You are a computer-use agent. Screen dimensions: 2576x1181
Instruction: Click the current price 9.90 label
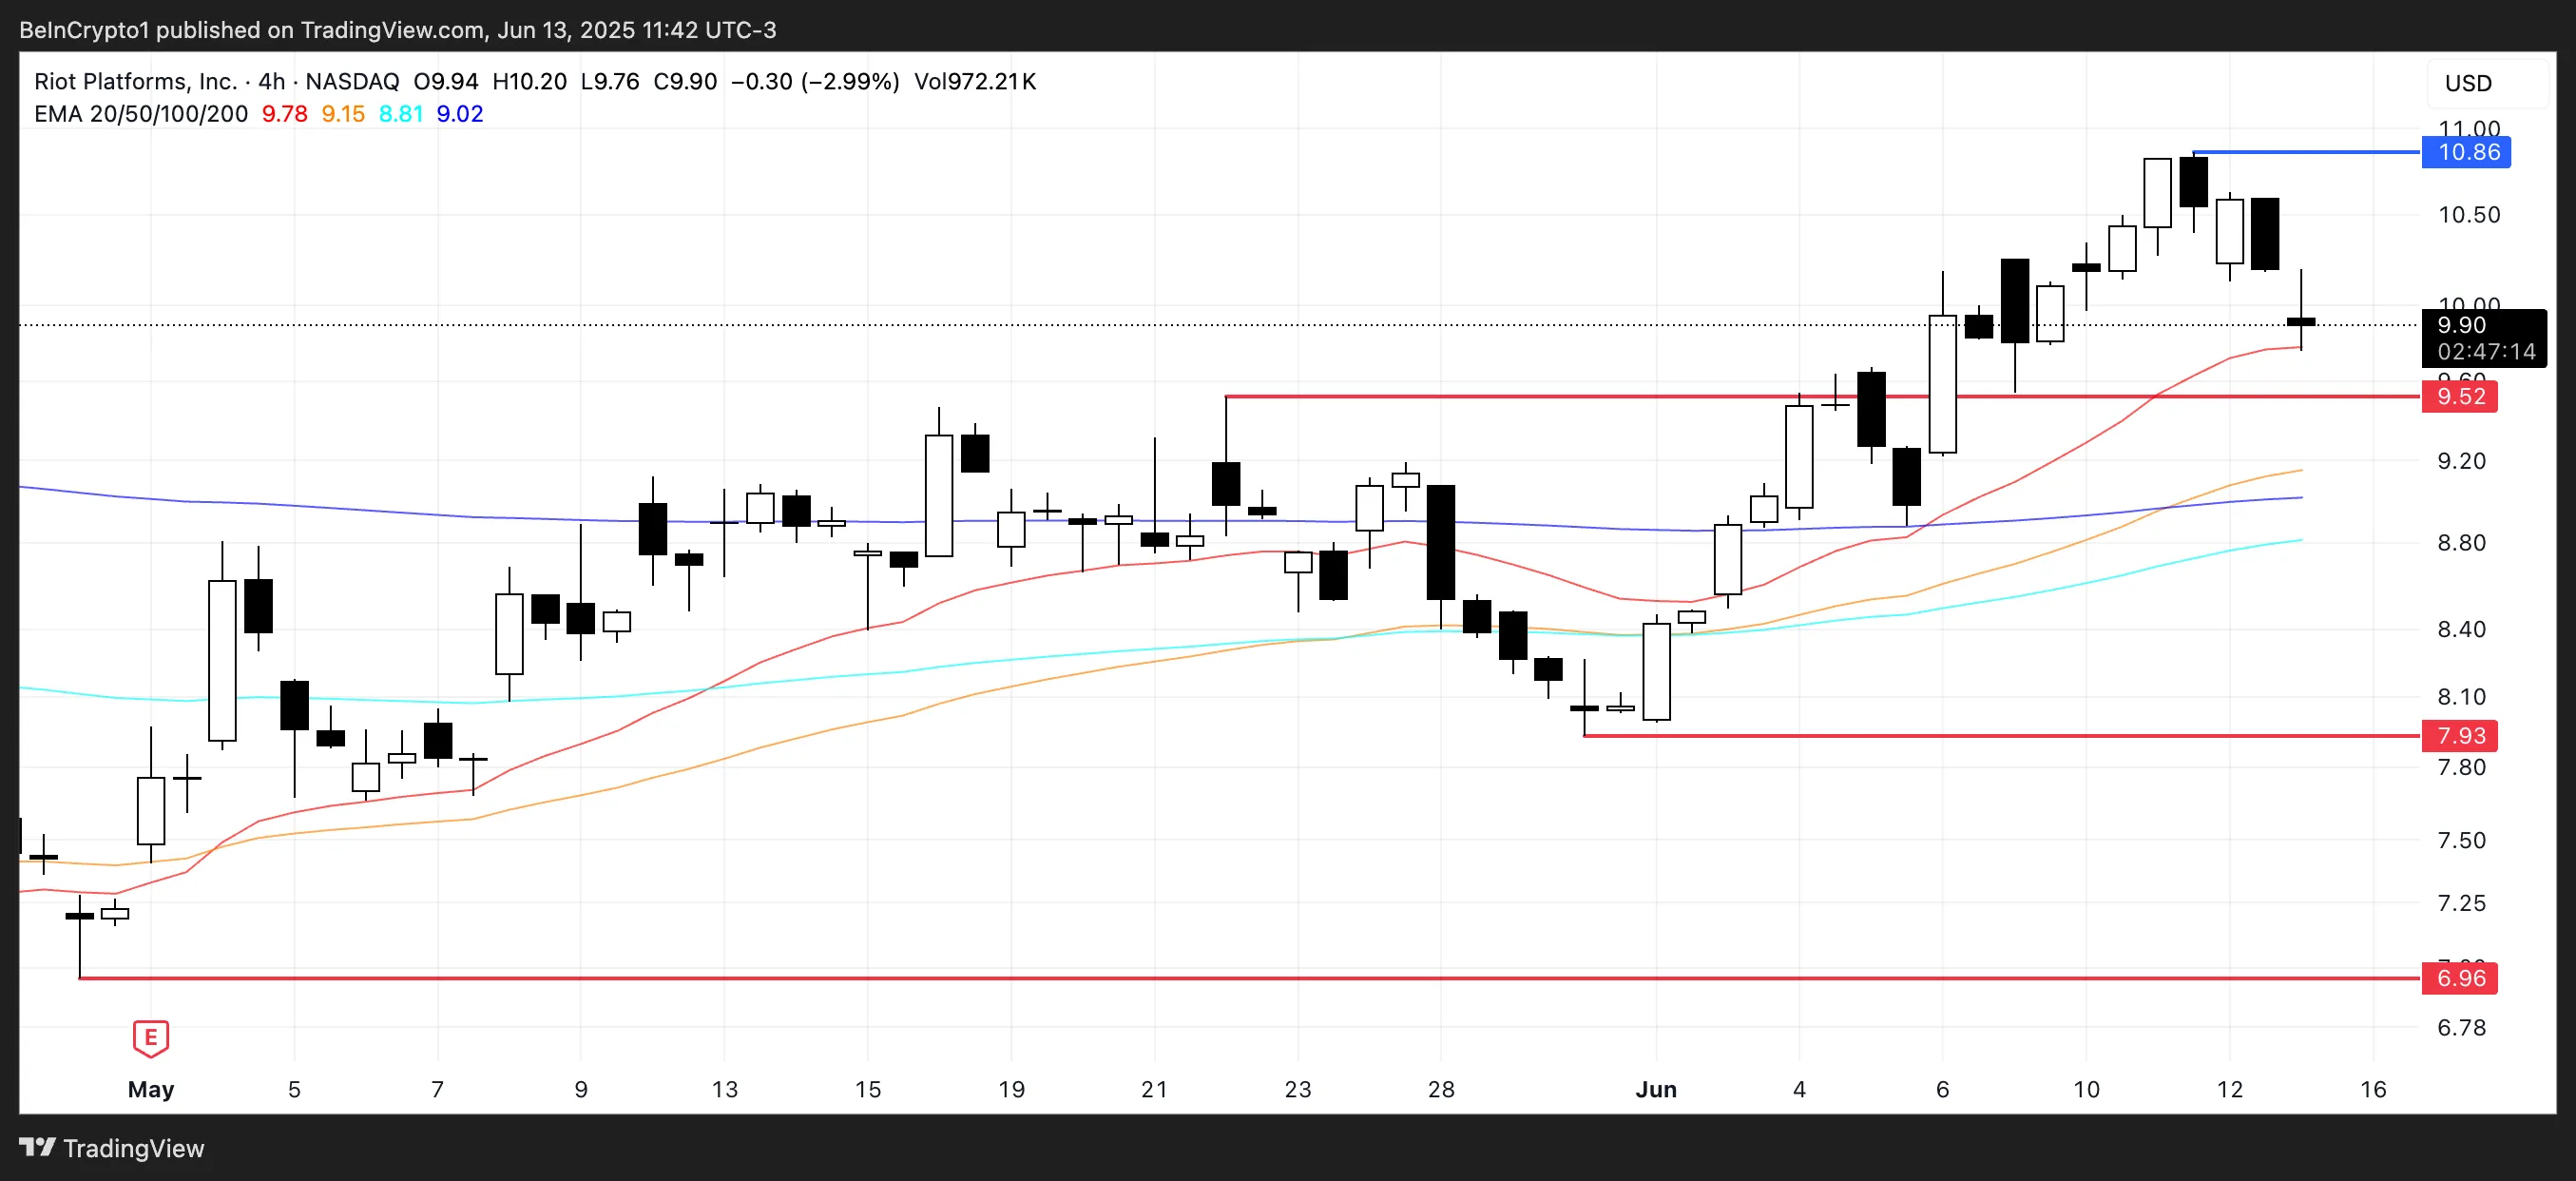pyautogui.click(x=2462, y=325)
